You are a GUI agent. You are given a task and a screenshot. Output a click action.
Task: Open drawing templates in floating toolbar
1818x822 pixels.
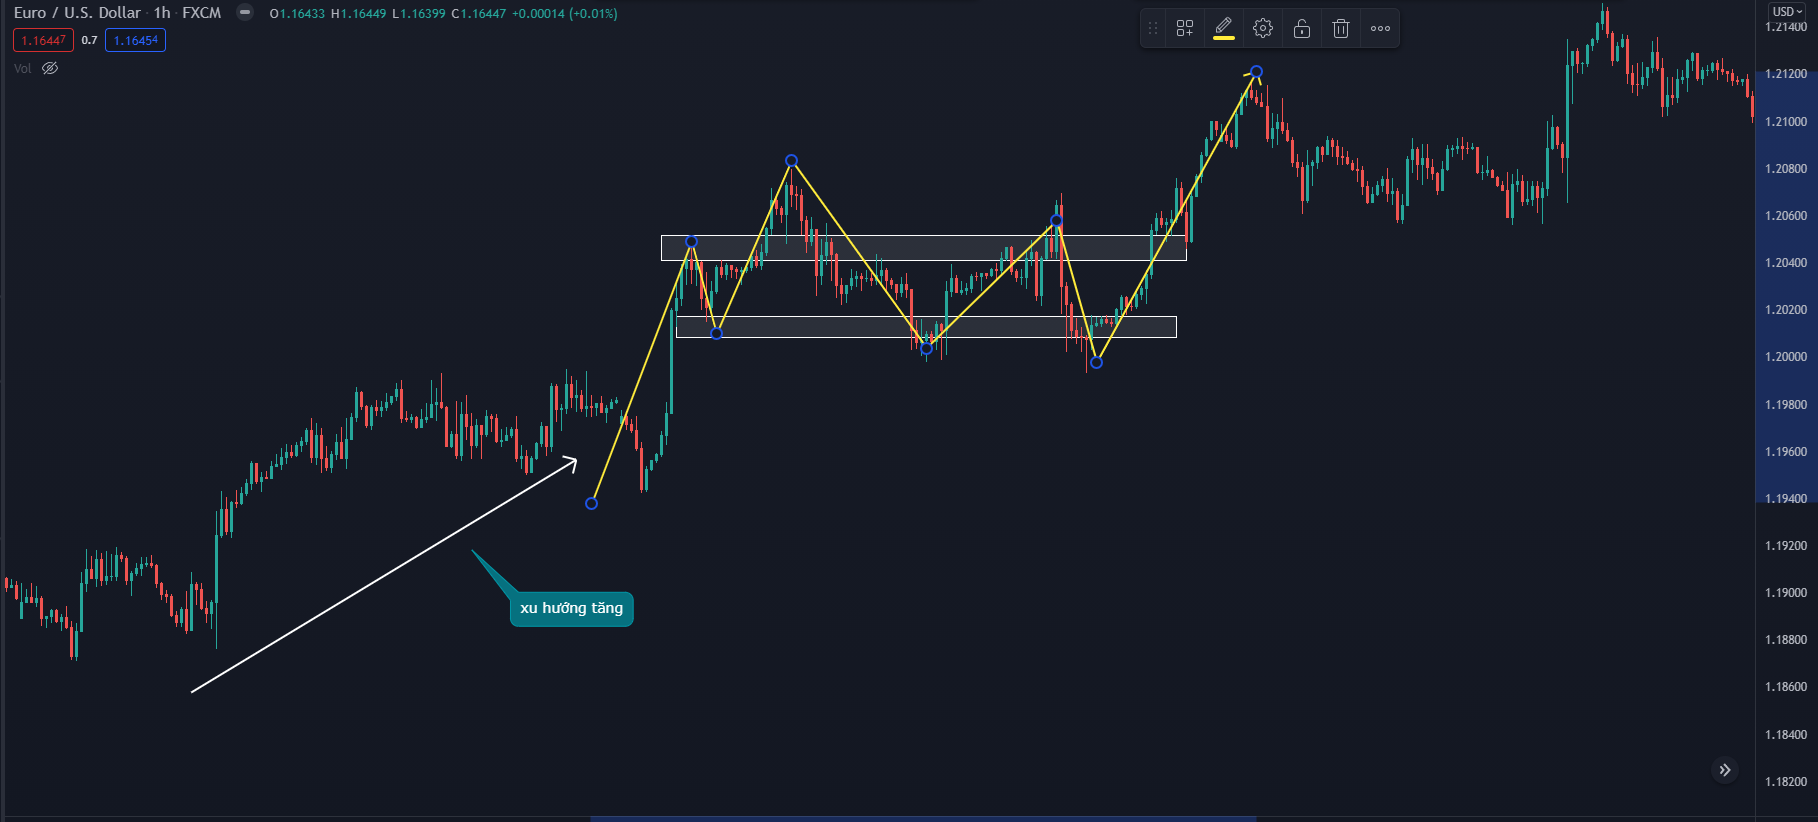pyautogui.click(x=1185, y=29)
